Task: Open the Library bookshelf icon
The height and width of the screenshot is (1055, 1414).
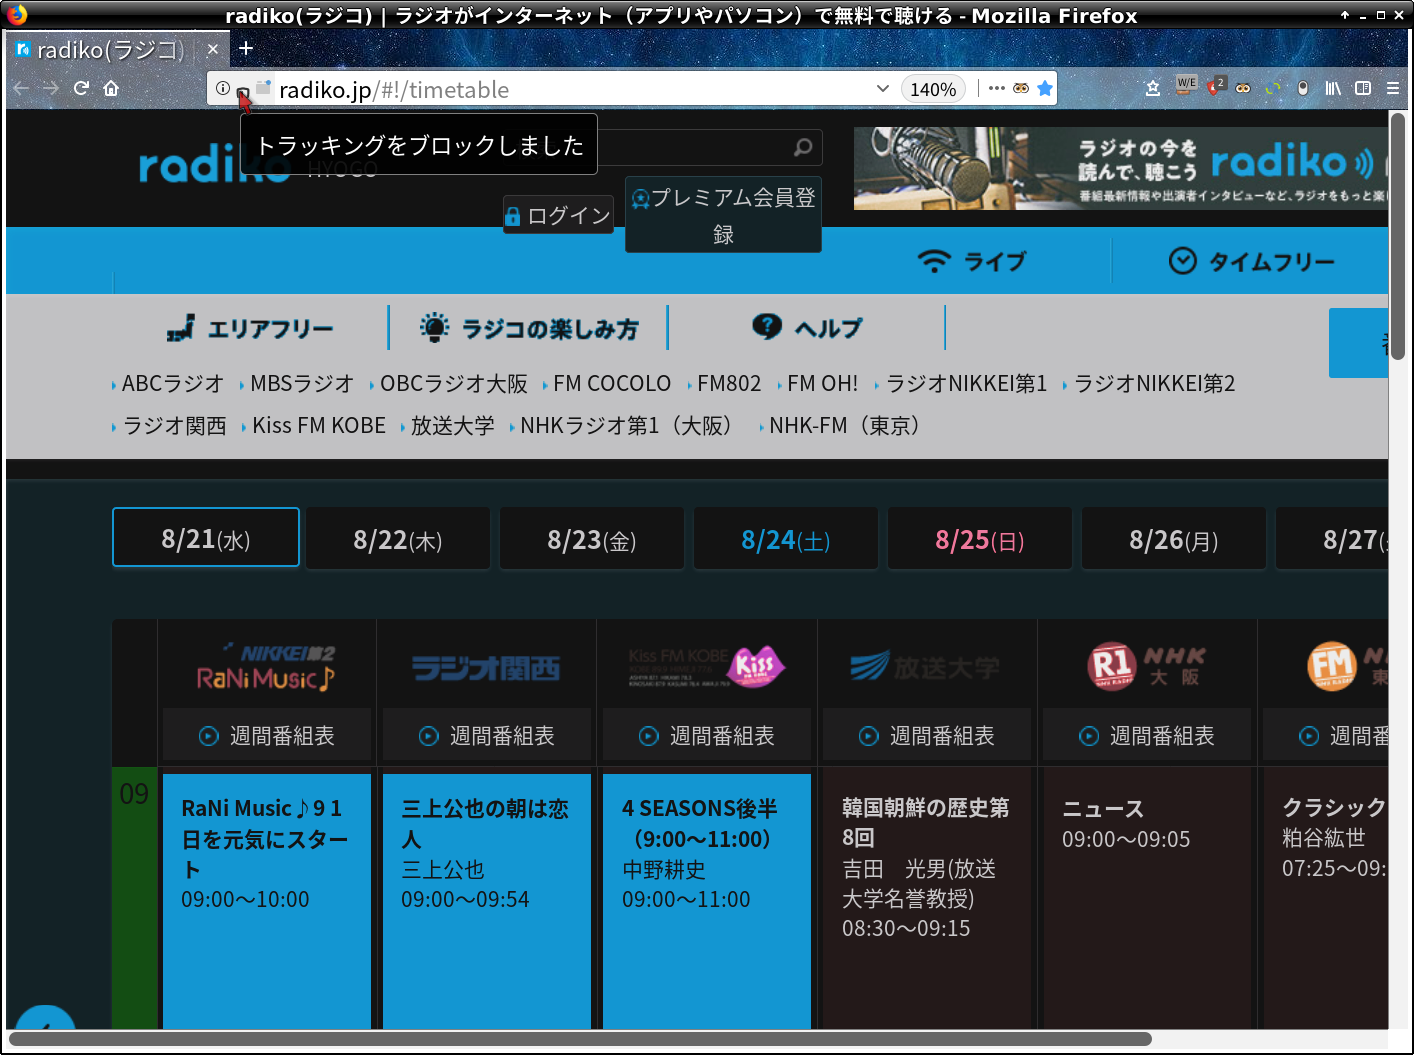Action: [1333, 88]
